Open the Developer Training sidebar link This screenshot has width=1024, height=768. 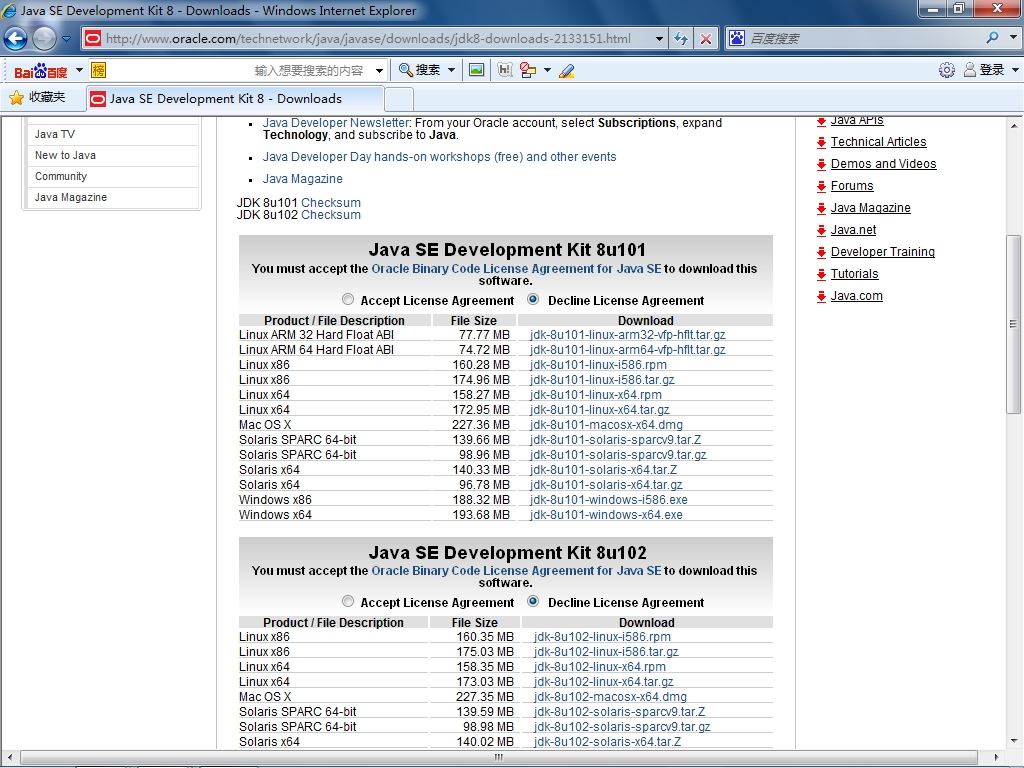[x=882, y=252]
